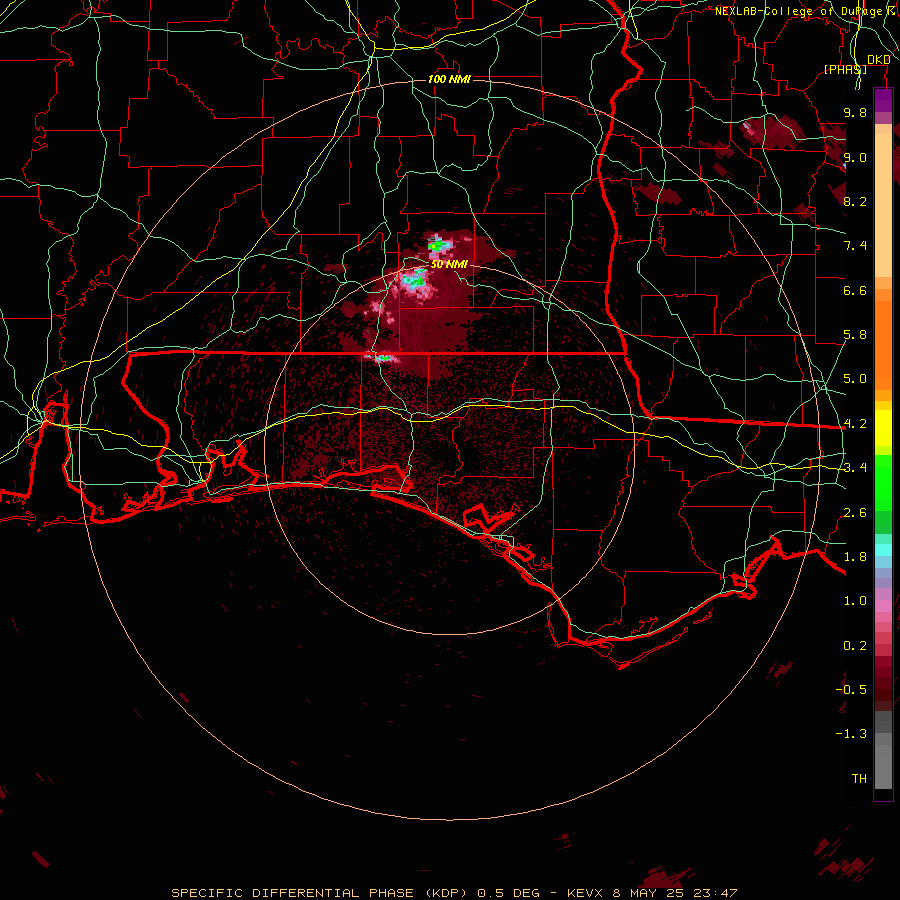Screen dimensions: 900x900
Task: Click the 1.8 legend value
Action: 855,557
